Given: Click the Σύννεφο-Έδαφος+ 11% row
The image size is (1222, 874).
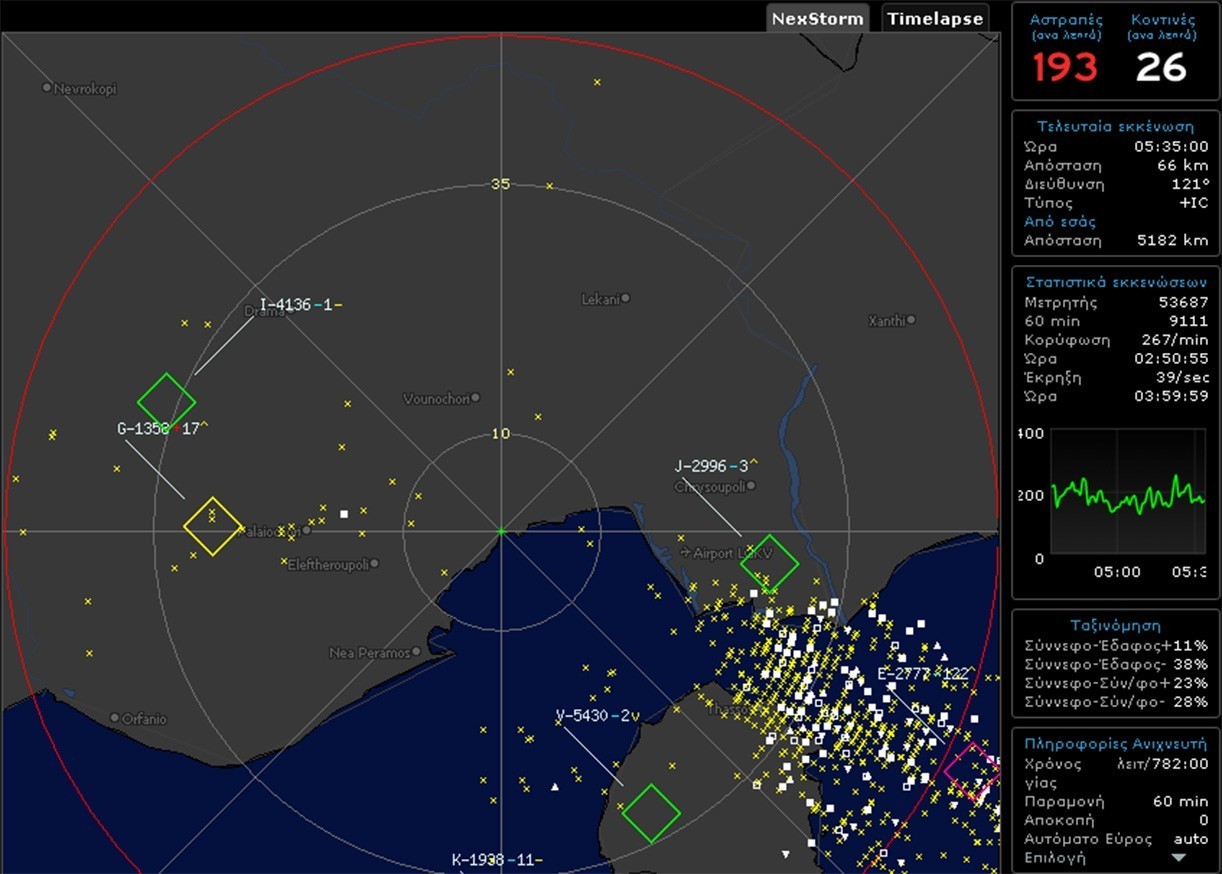Looking at the screenshot, I should 1116,645.
